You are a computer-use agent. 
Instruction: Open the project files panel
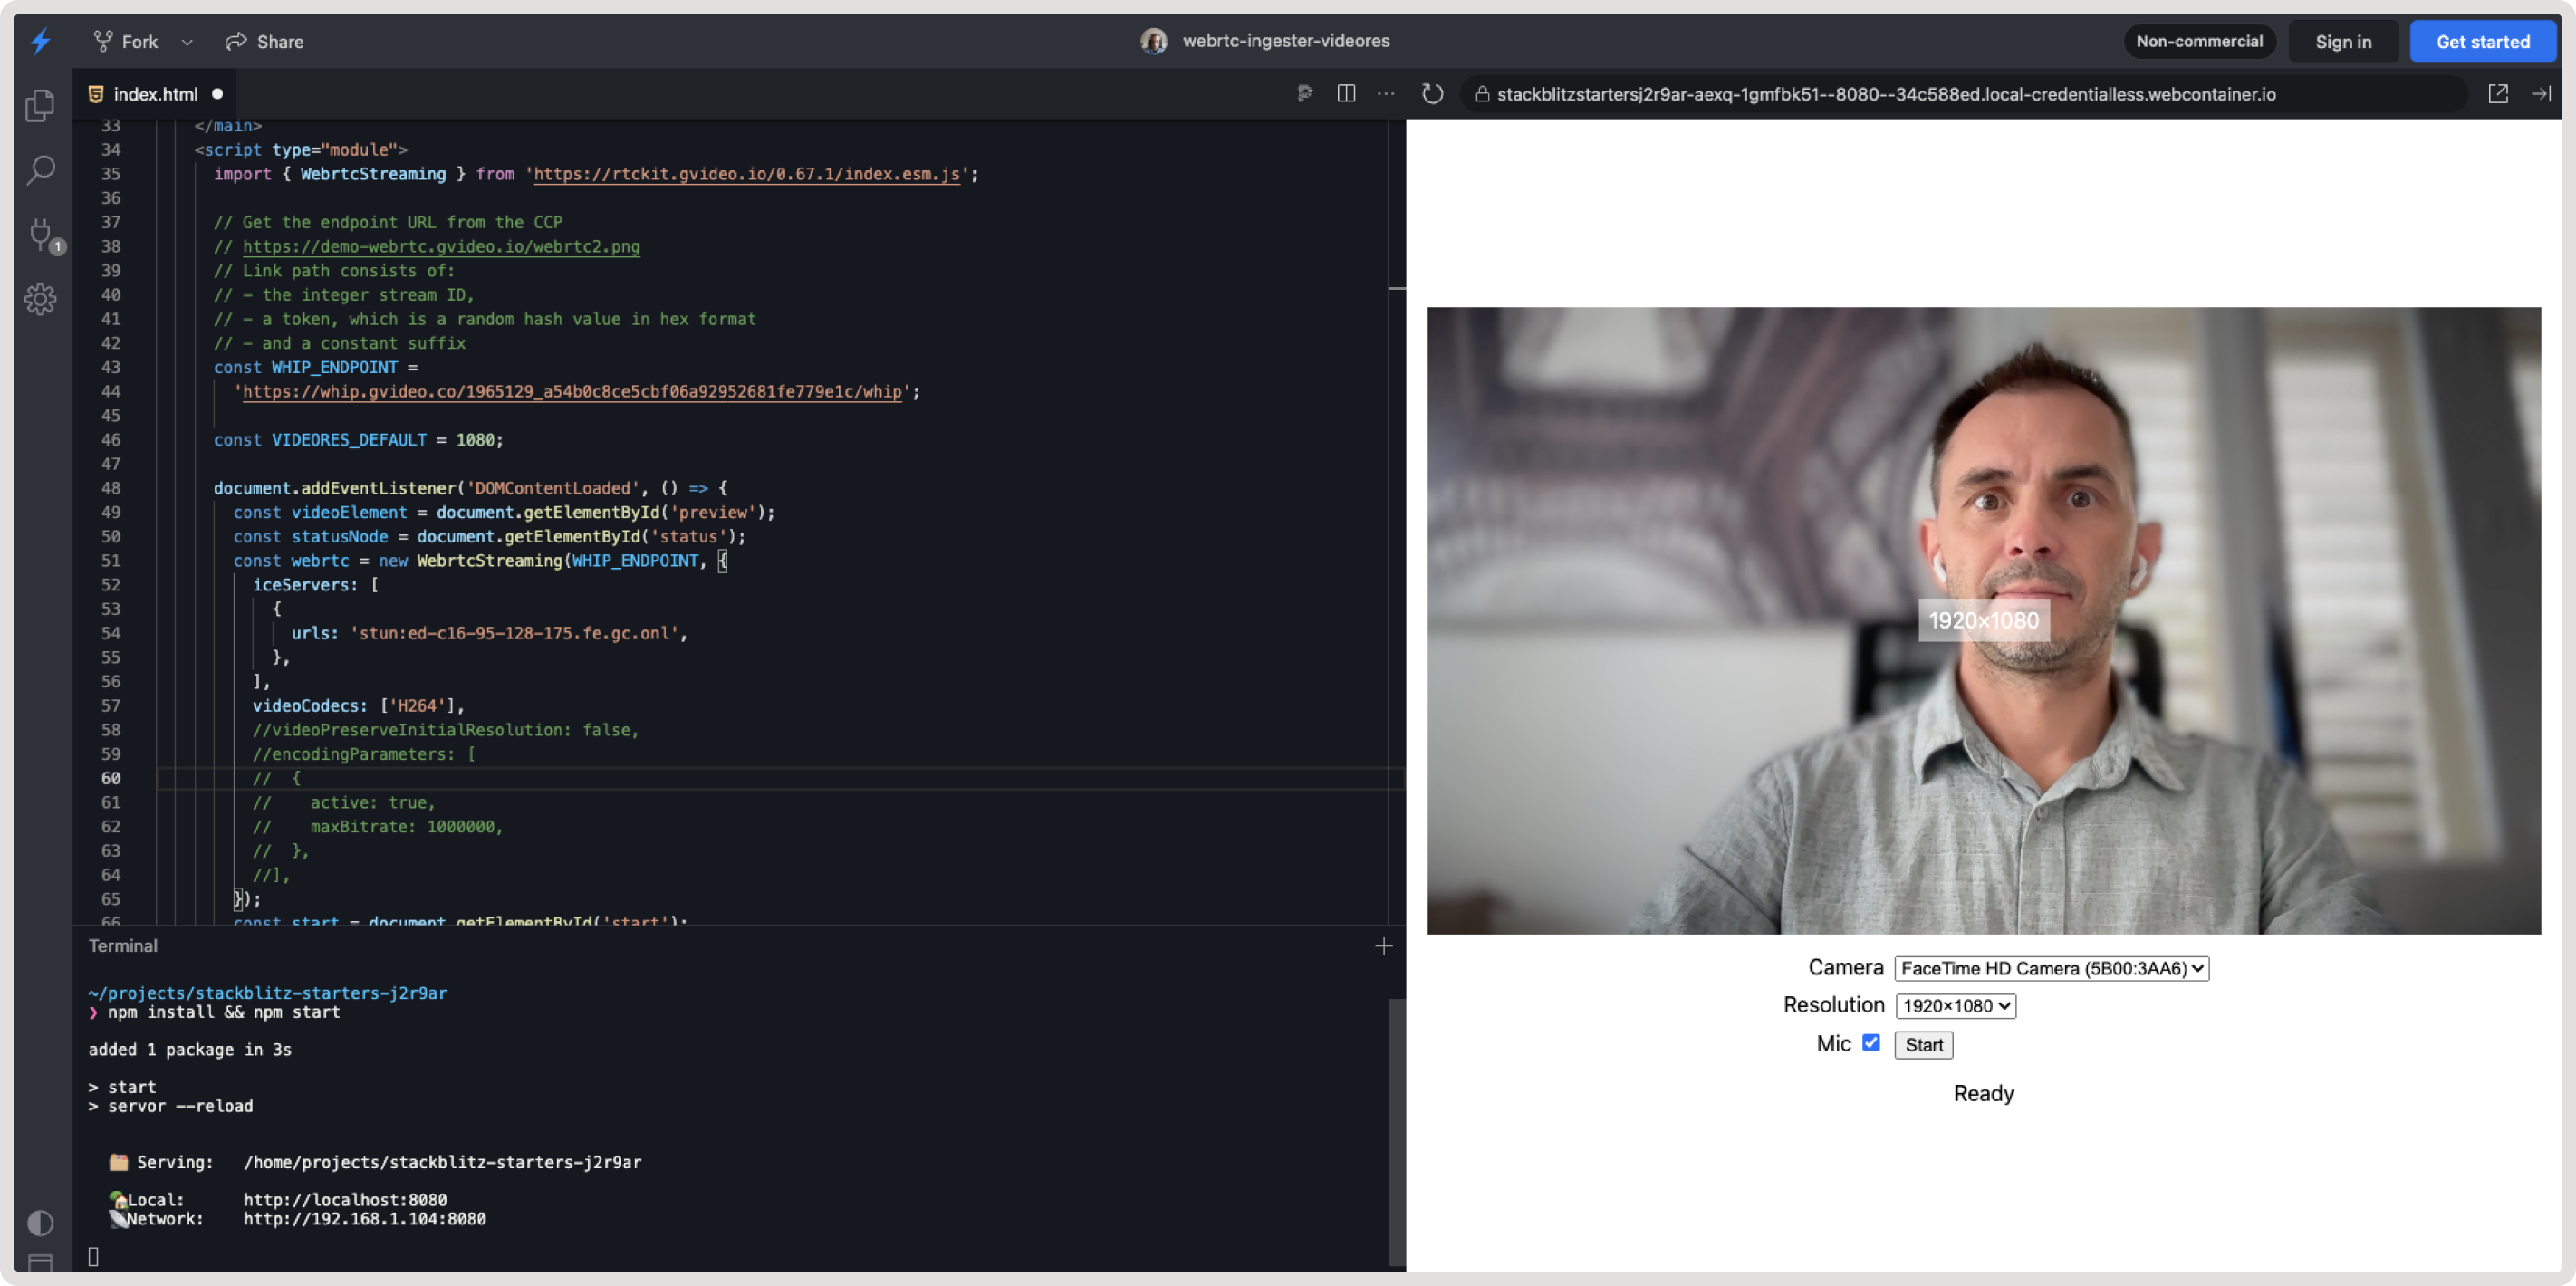click(40, 106)
